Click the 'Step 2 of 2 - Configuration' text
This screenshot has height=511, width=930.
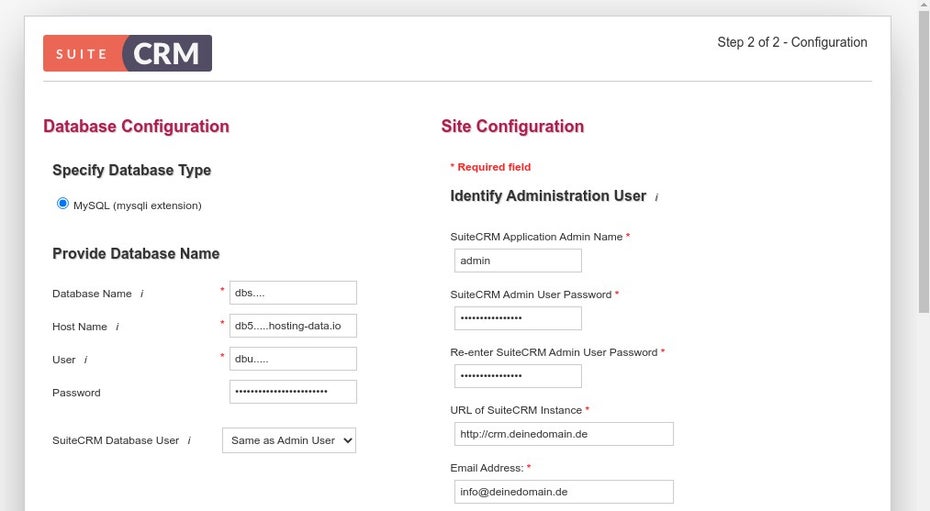pyautogui.click(x=792, y=42)
